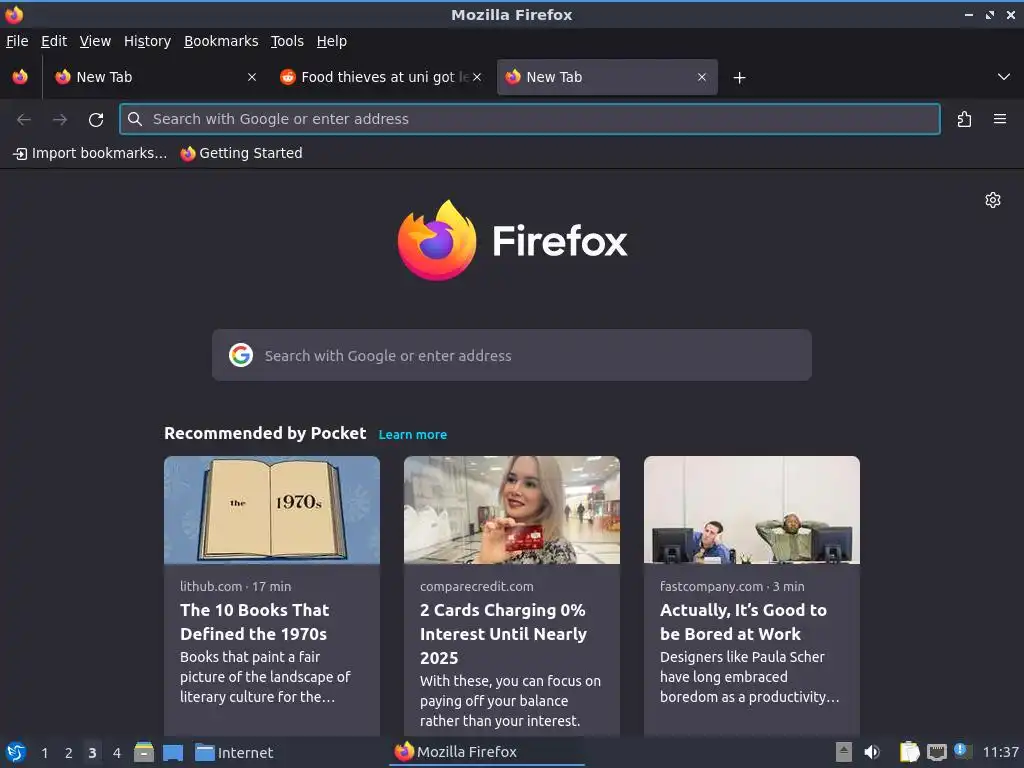
Task: Go back with the back arrow
Action: point(24,120)
